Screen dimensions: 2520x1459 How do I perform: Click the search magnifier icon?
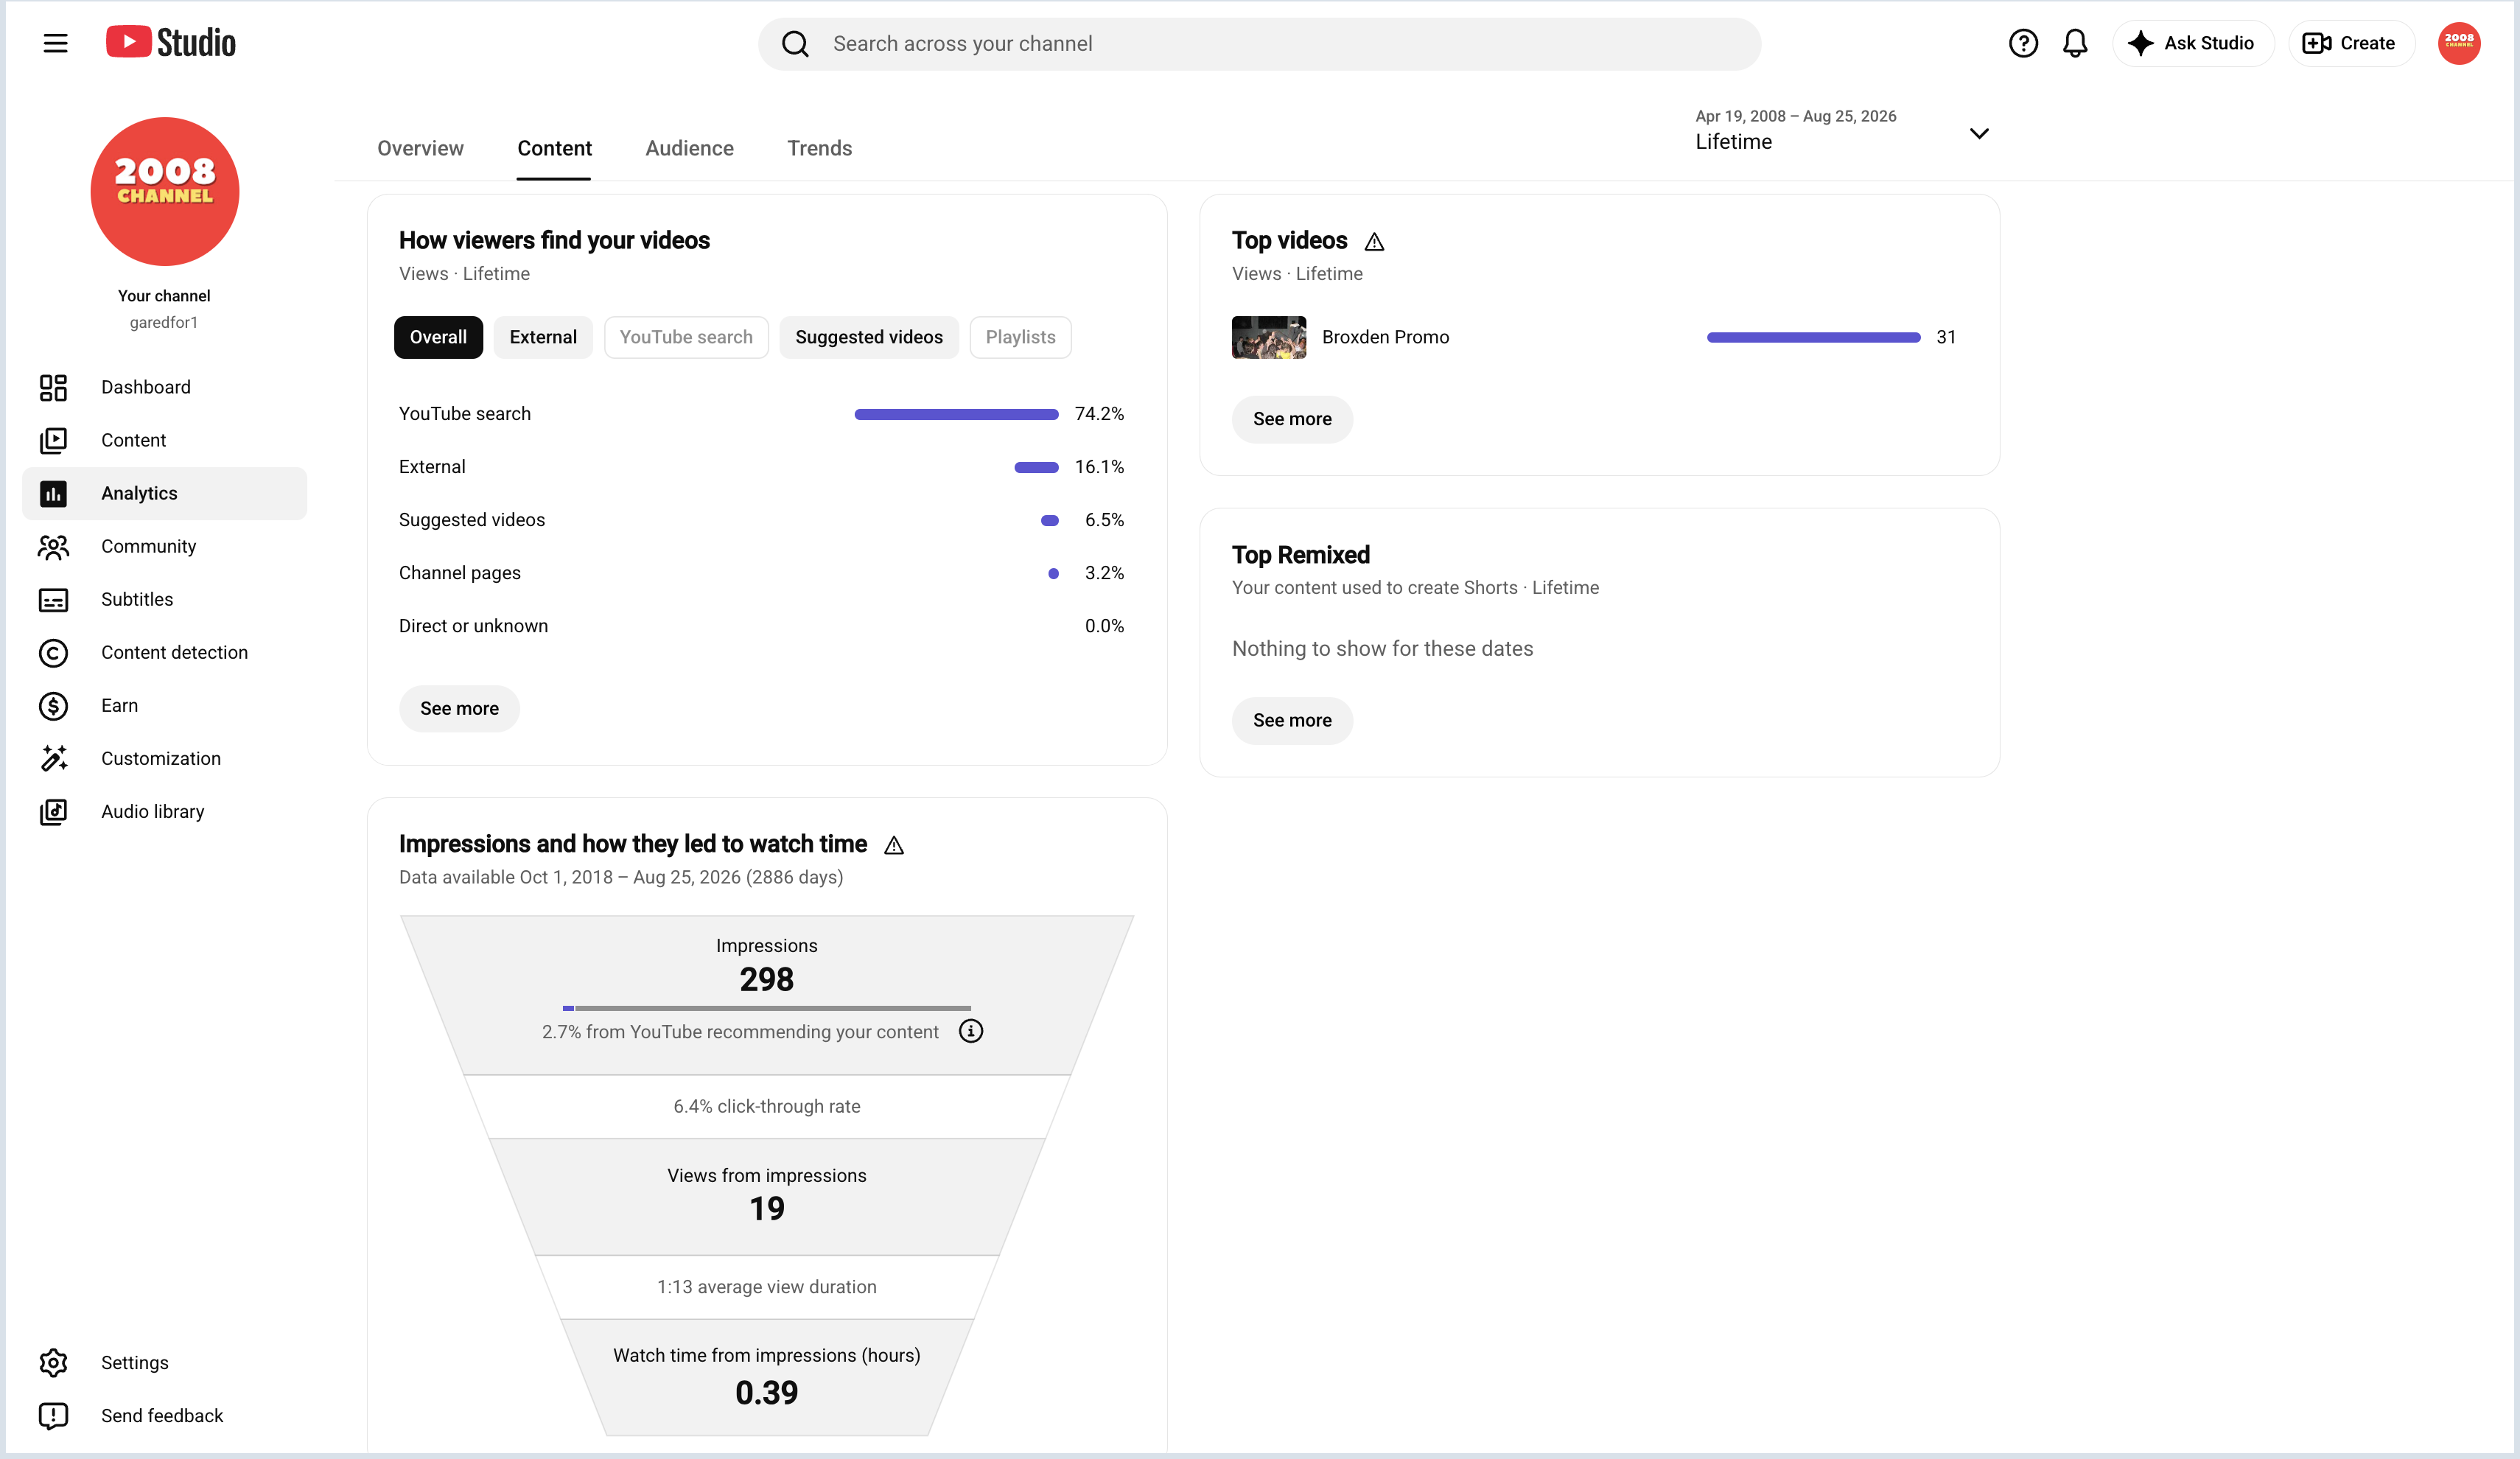(795, 44)
